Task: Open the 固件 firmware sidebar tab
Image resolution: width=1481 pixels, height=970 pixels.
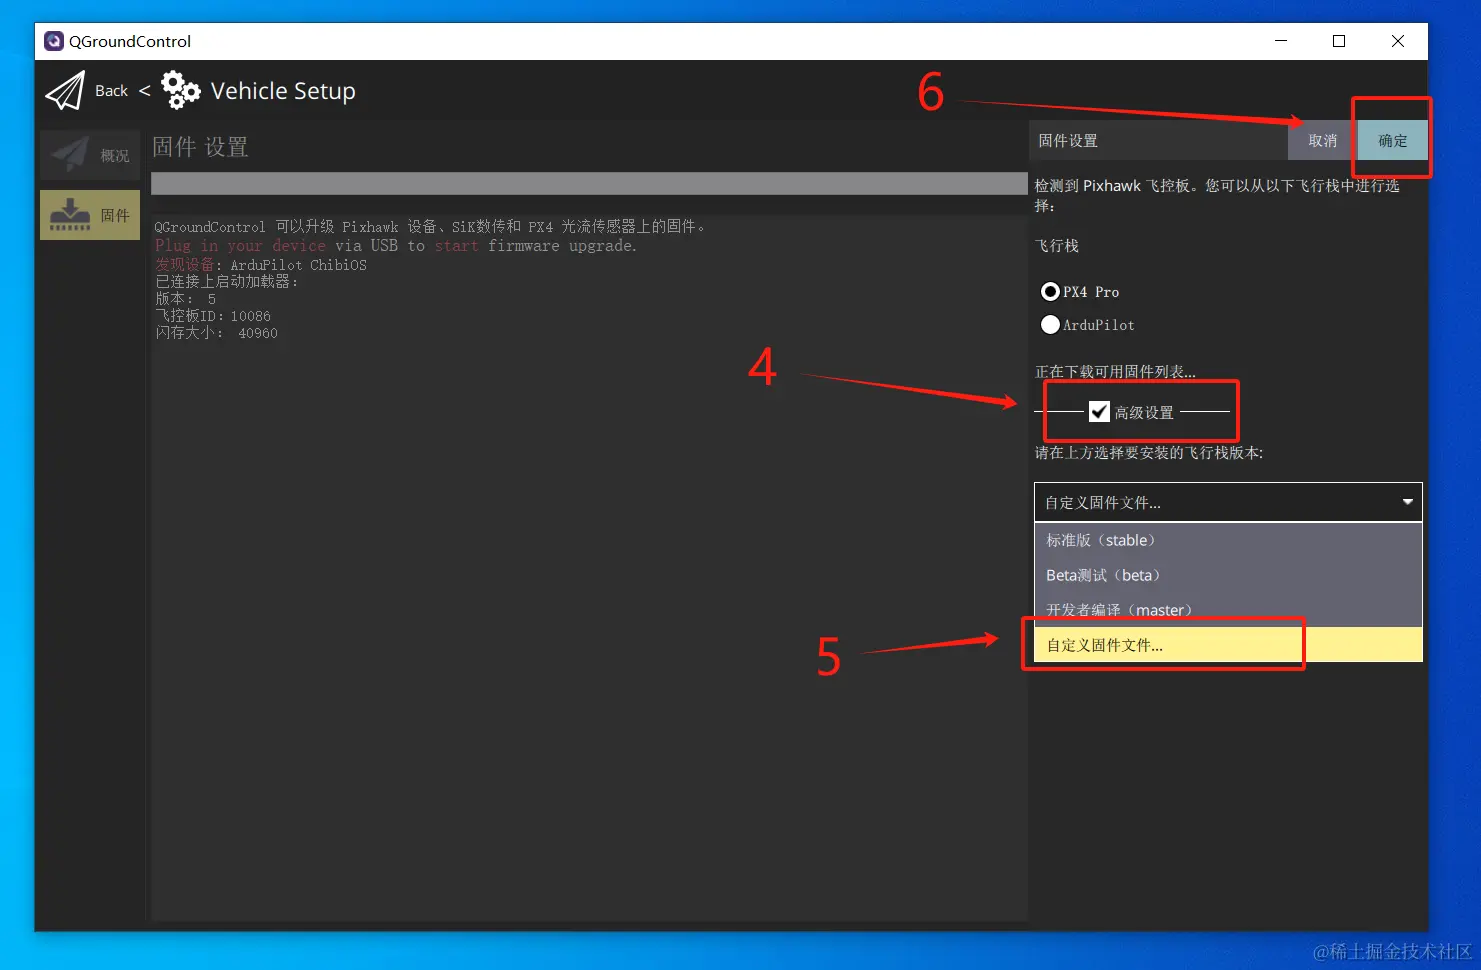Action: pyautogui.click(x=90, y=215)
